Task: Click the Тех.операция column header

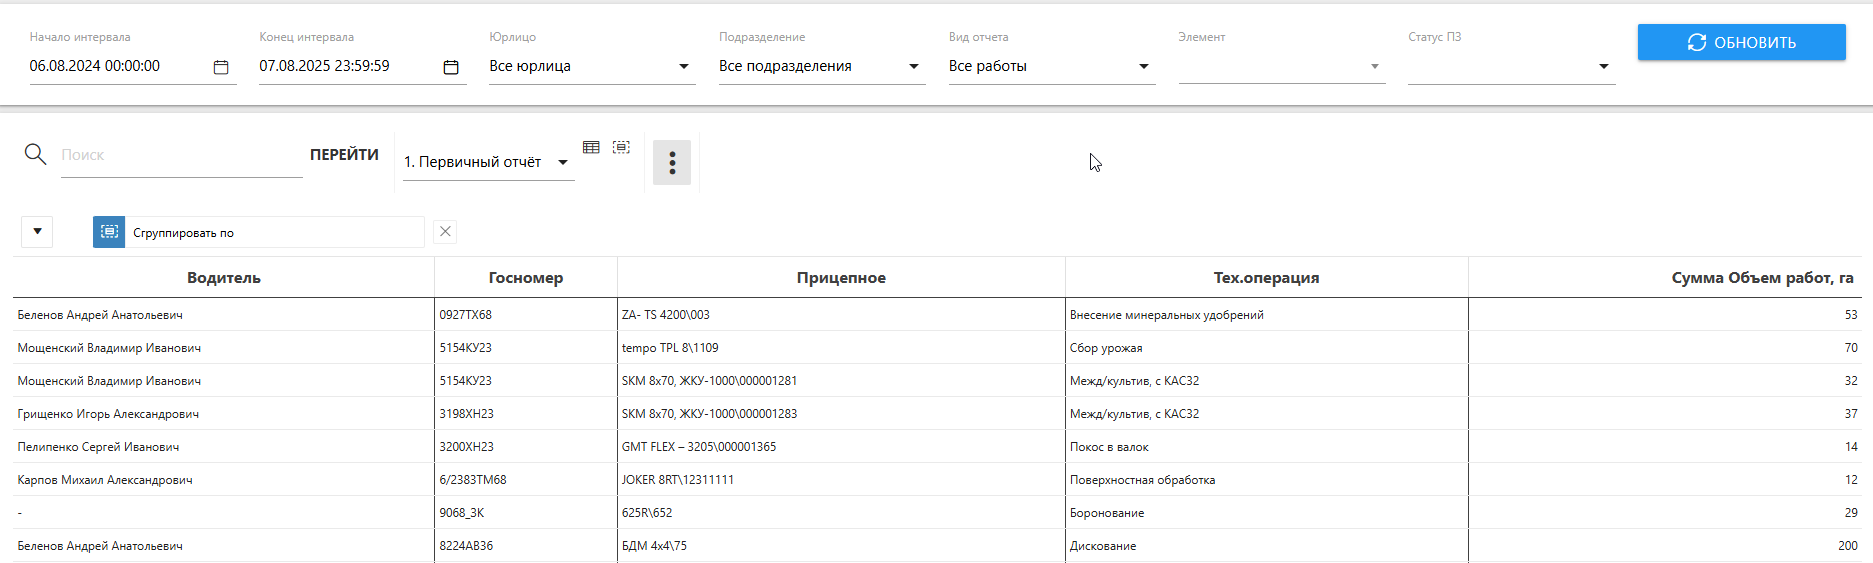Action: [1266, 278]
